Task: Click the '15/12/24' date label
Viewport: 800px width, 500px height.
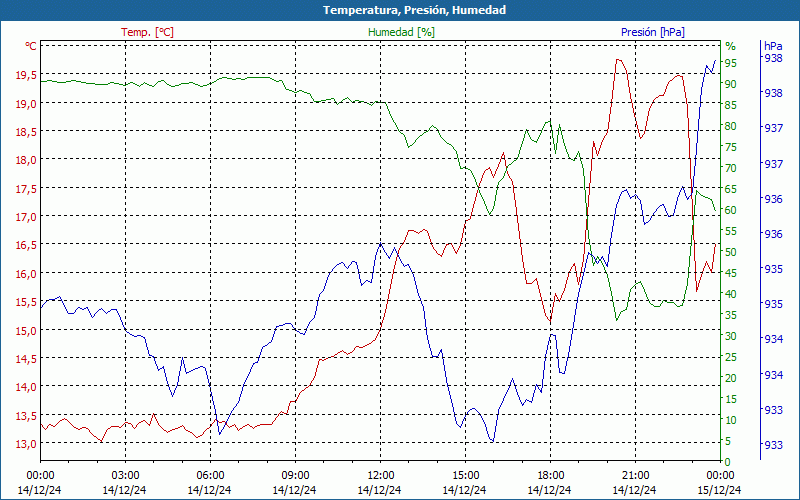Action: [719, 490]
